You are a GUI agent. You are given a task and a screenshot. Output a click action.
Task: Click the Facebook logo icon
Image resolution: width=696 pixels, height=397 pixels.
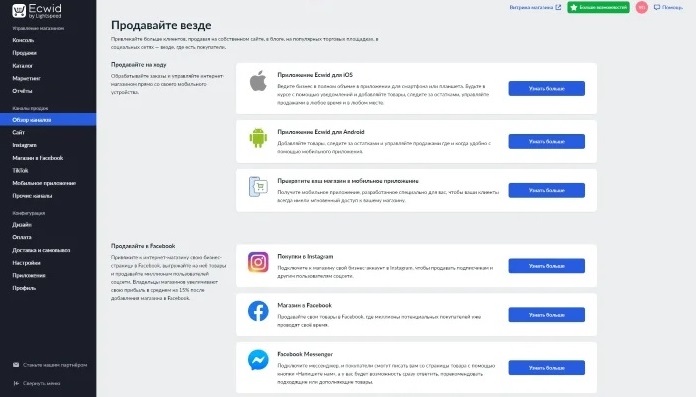[x=258, y=311]
